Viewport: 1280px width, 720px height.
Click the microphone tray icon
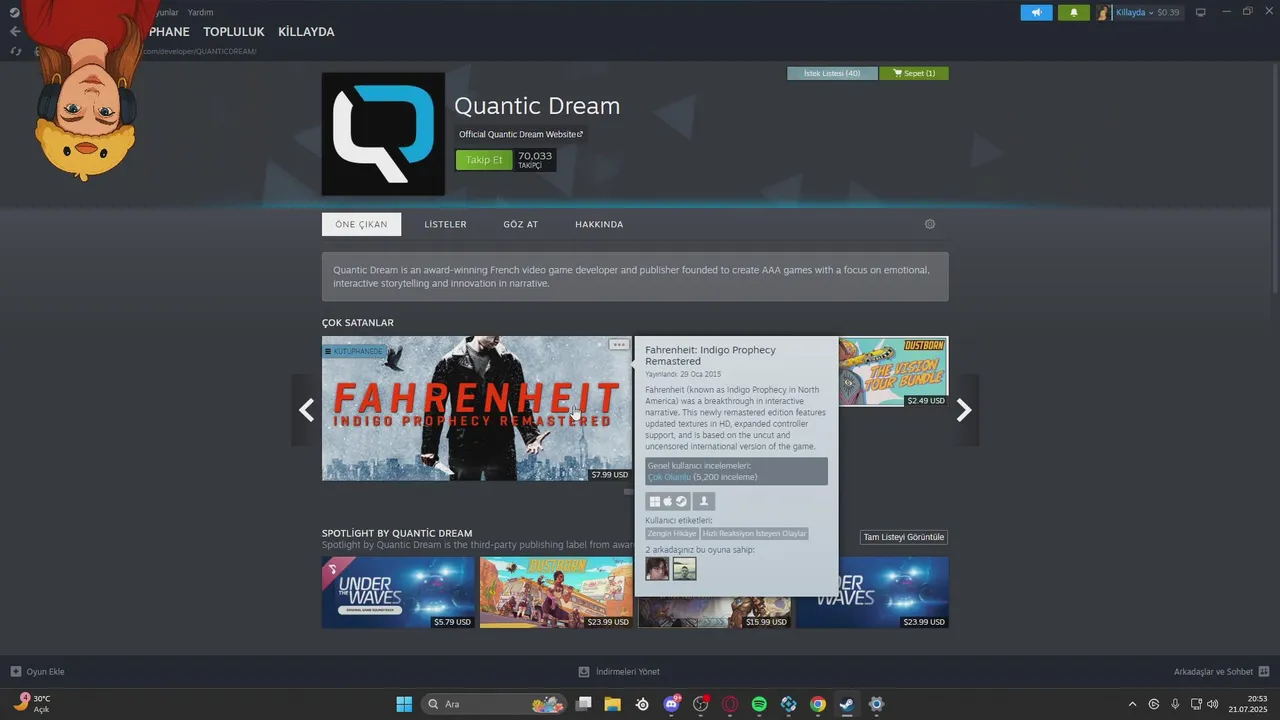click(x=1175, y=704)
